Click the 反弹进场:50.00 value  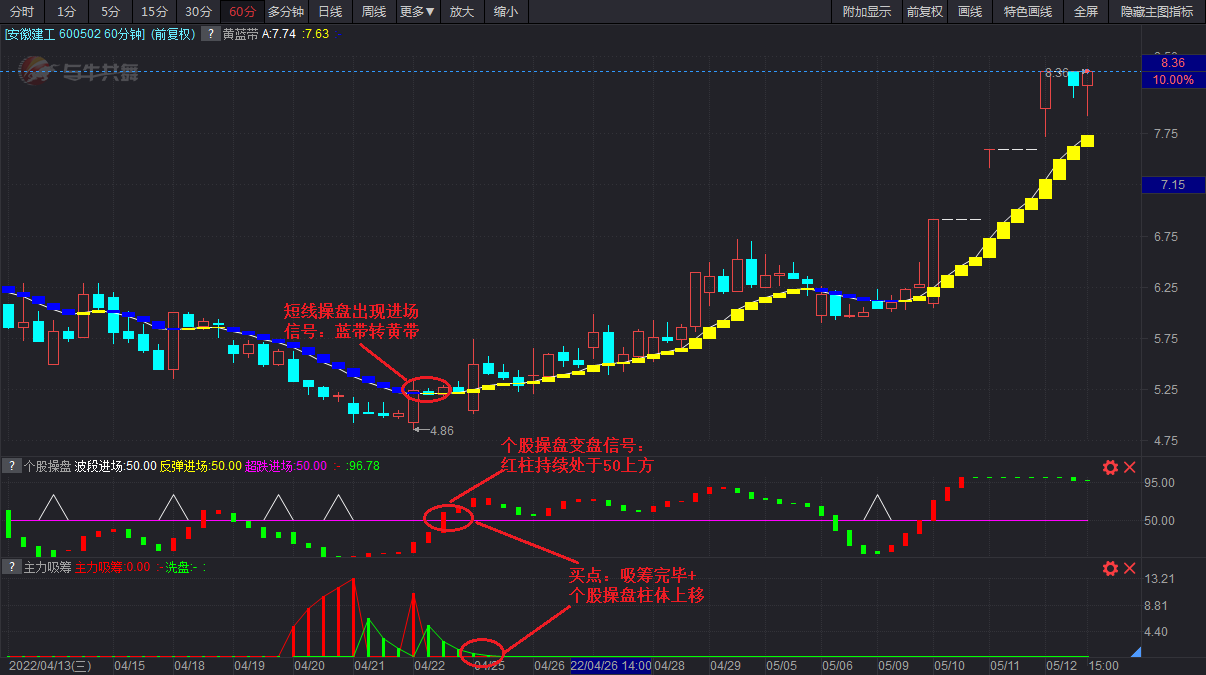pos(201,466)
